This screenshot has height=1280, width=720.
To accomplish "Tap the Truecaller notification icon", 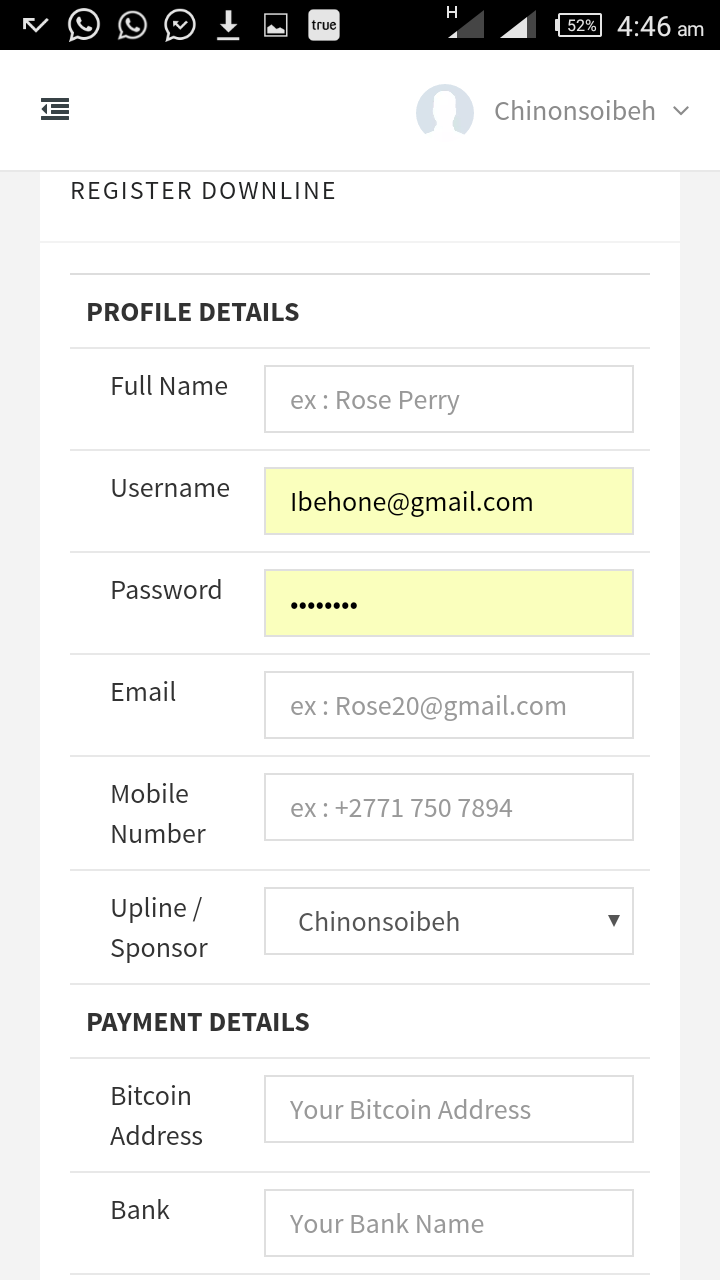I will tap(324, 26).
